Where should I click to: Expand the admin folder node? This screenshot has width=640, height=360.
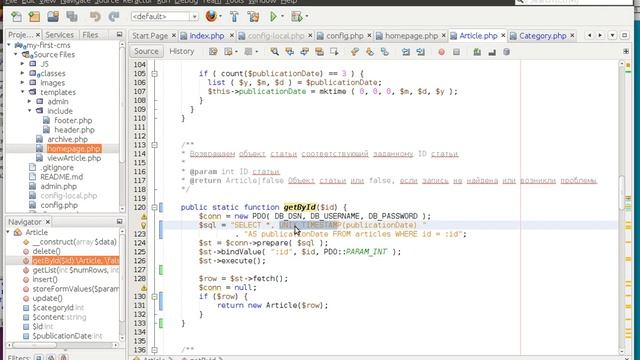(x=29, y=101)
